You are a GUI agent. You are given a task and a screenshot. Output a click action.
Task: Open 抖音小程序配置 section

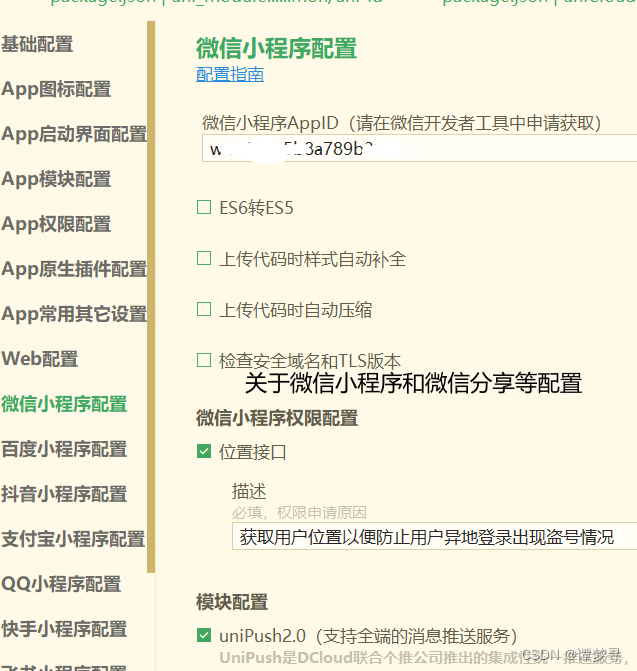point(64,494)
